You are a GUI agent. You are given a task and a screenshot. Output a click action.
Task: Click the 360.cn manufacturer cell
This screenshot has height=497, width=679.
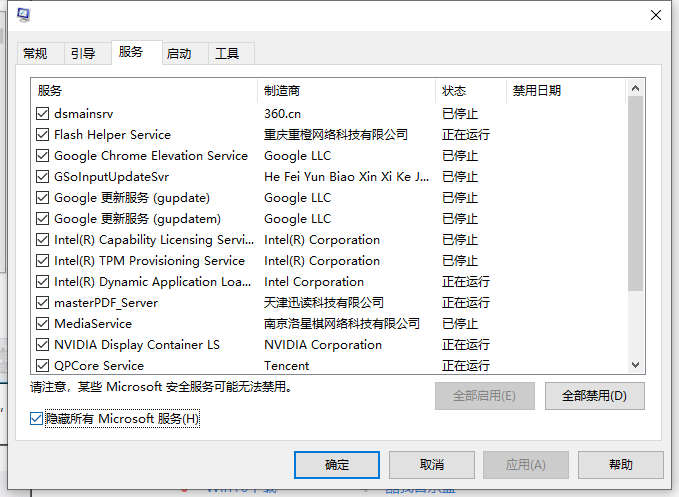[282, 114]
